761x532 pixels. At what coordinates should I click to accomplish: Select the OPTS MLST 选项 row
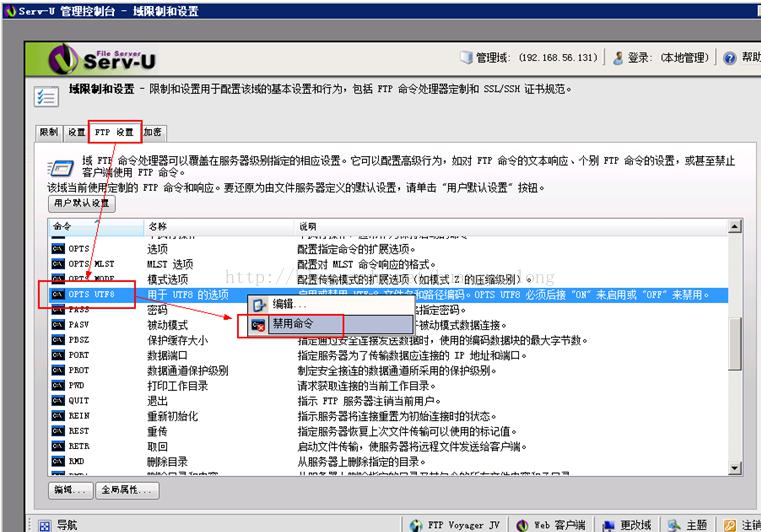coord(388,264)
